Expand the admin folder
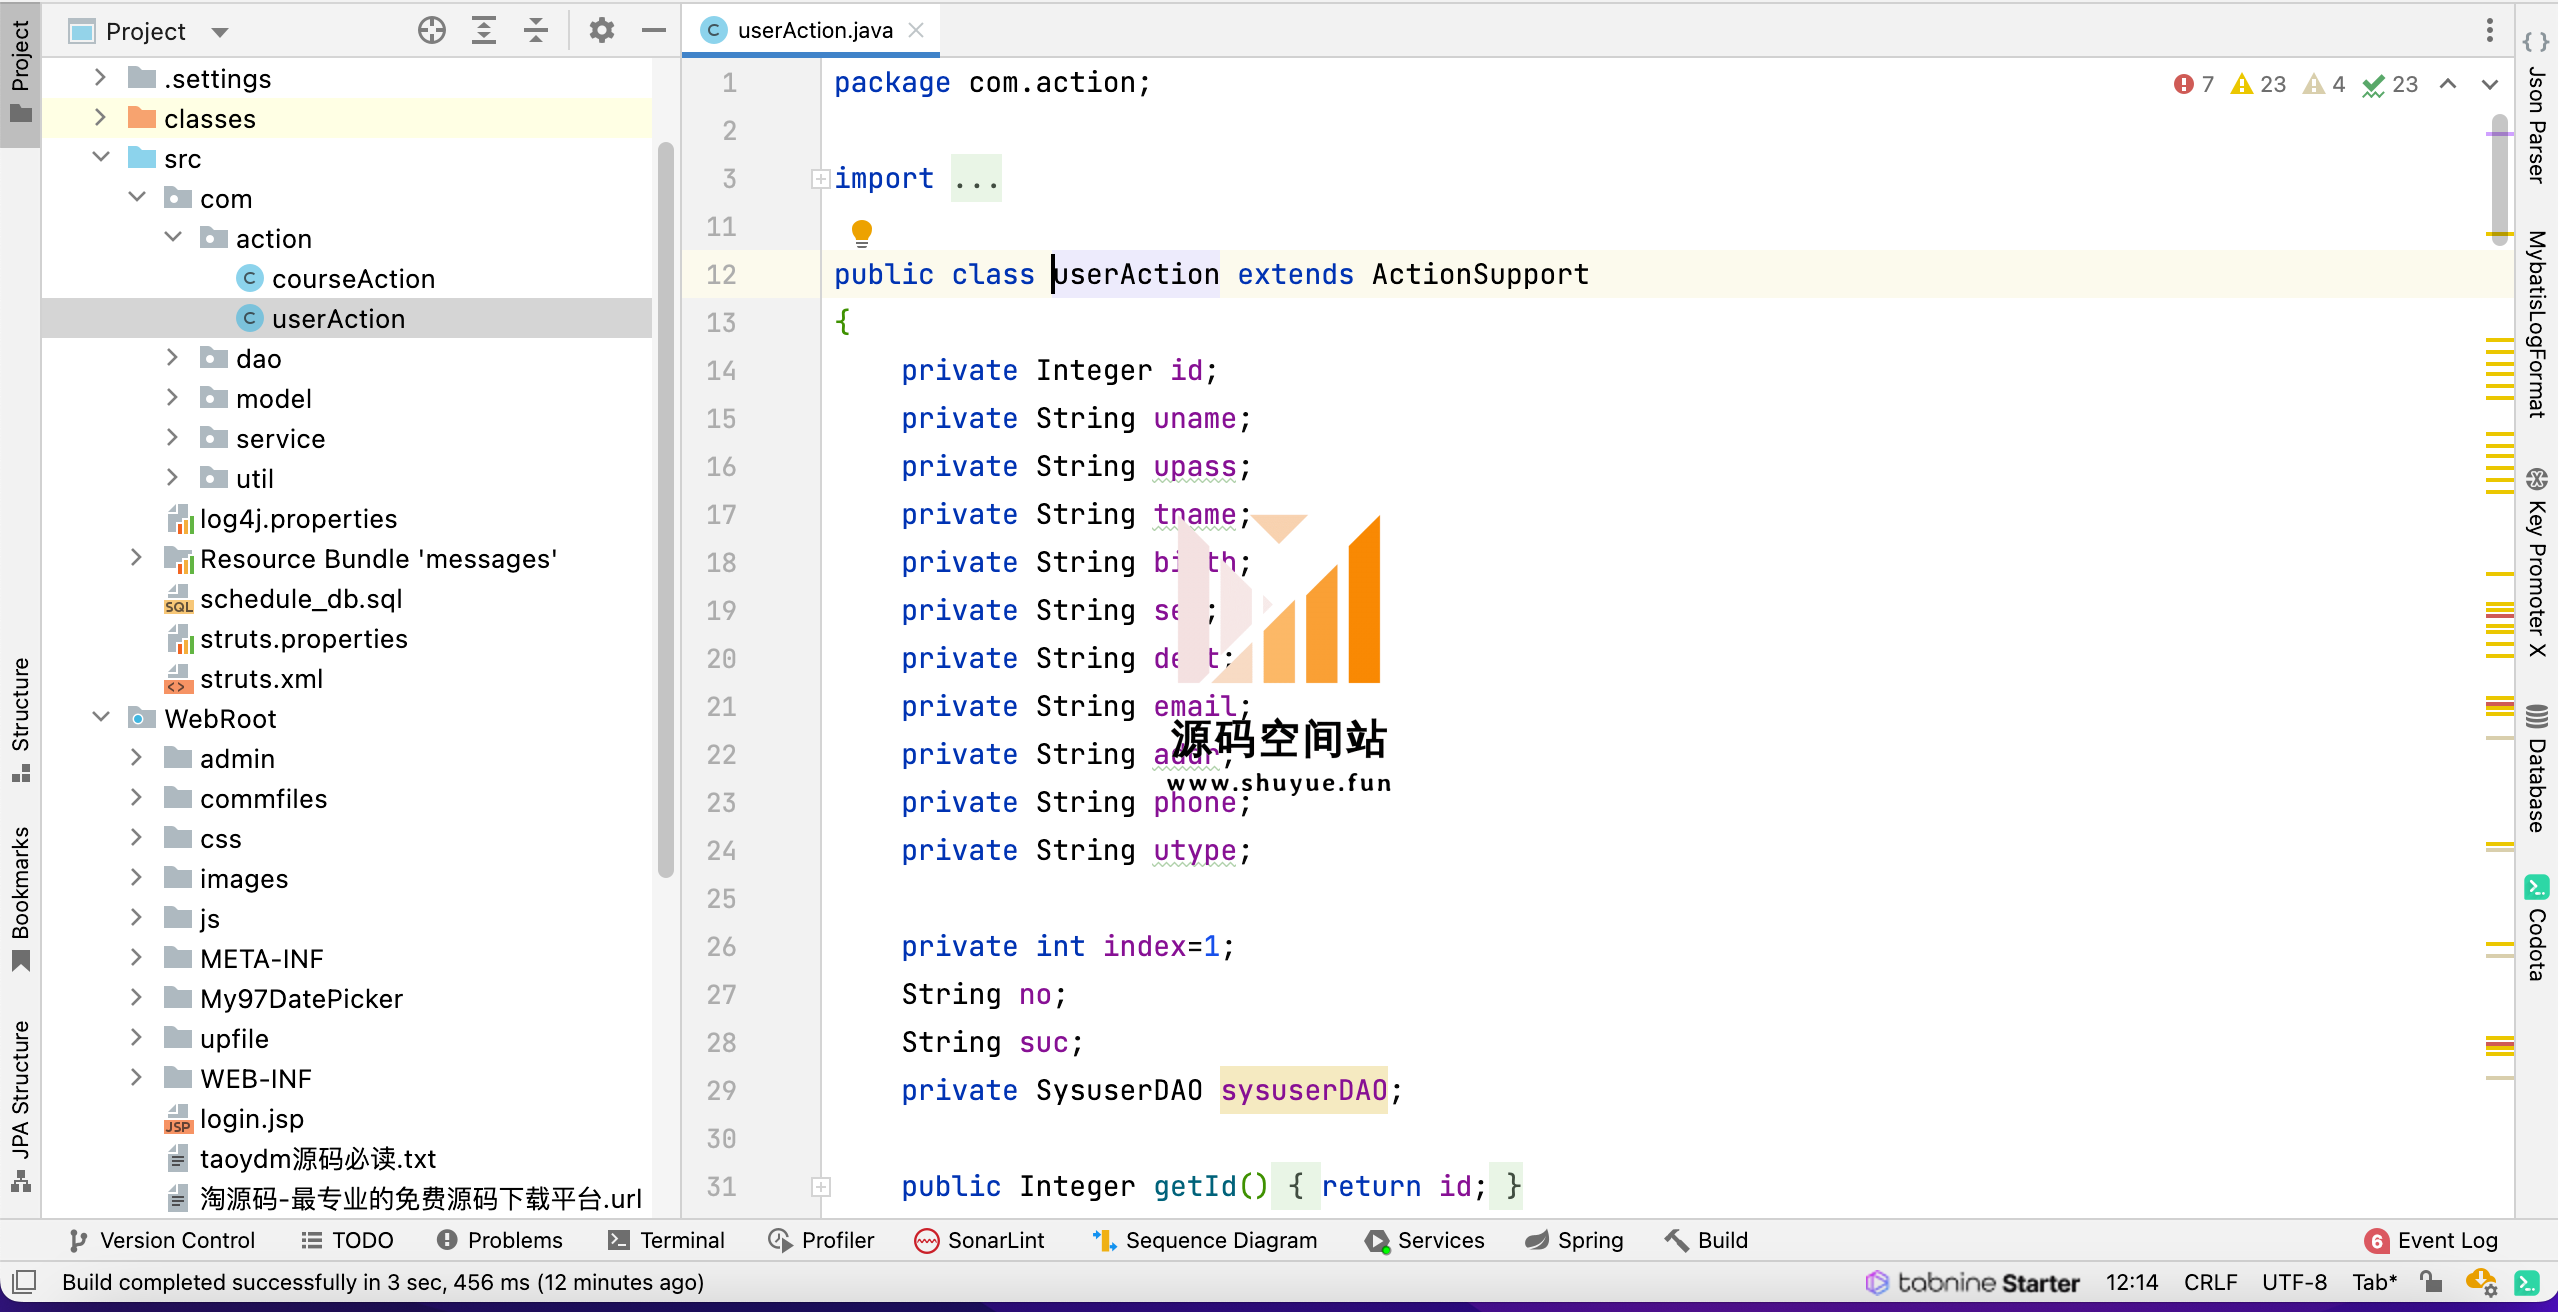This screenshot has width=2558, height=1312. tap(137, 757)
